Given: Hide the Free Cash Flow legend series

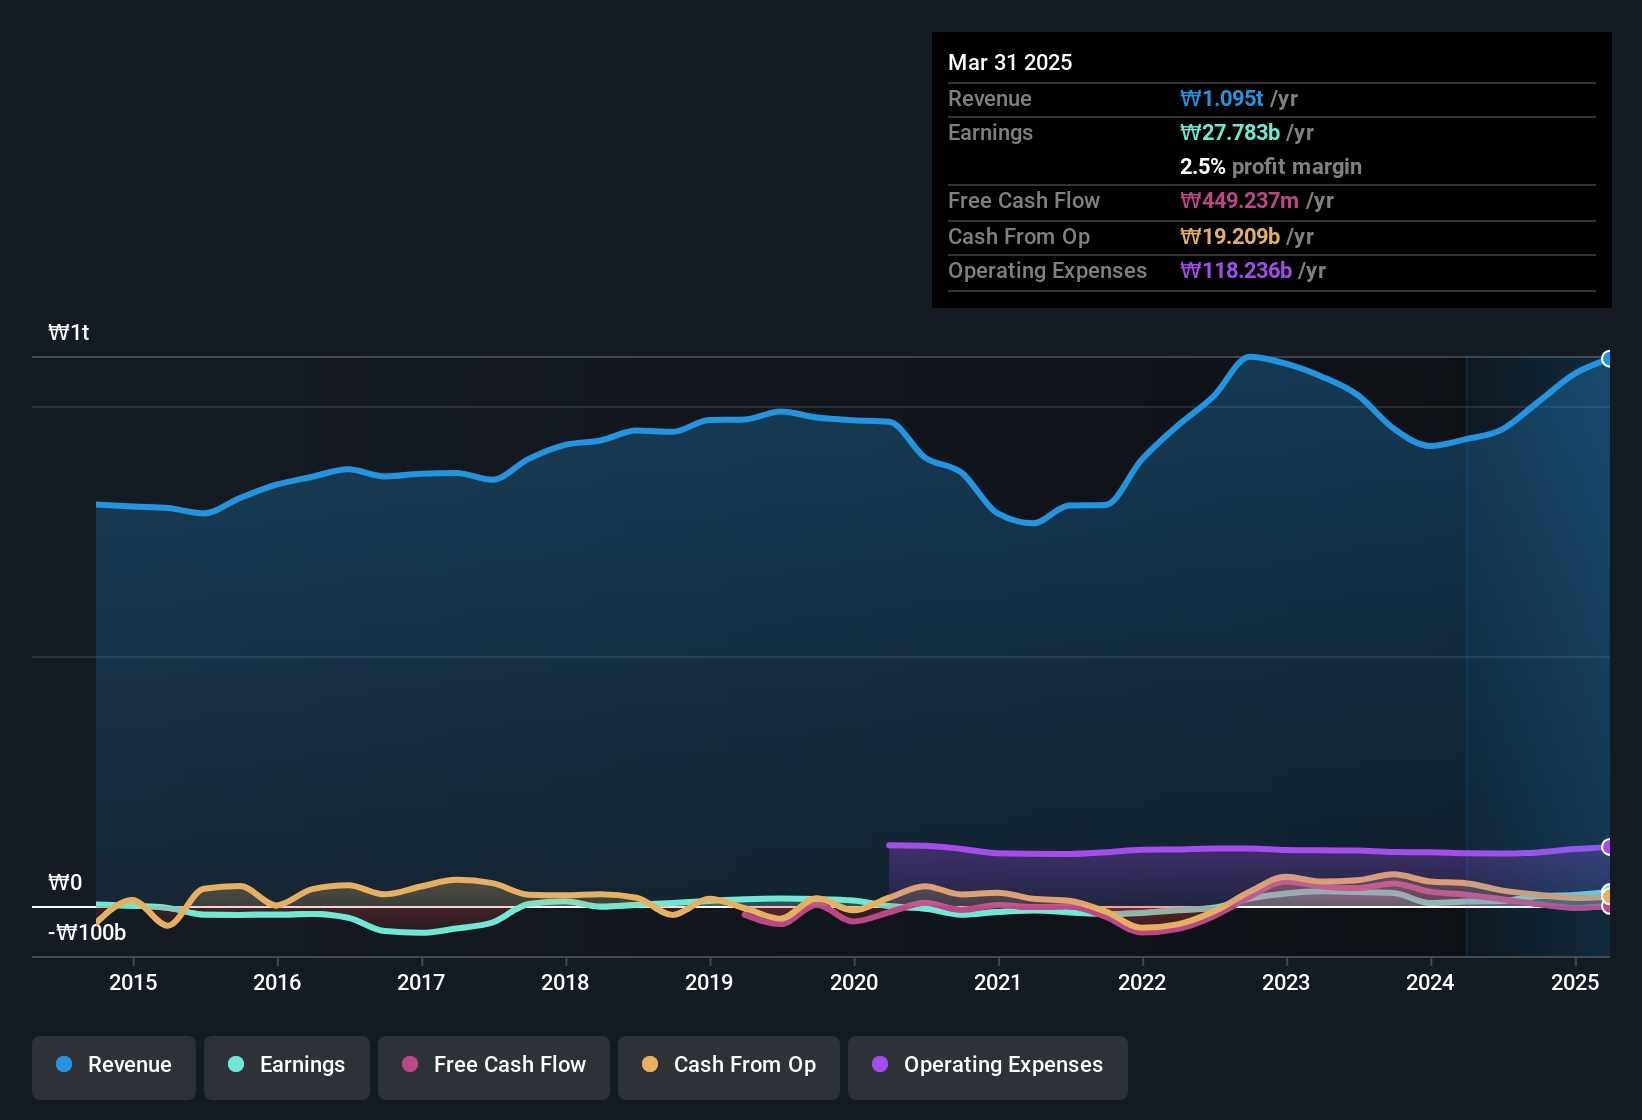Looking at the screenshot, I should click(494, 1066).
